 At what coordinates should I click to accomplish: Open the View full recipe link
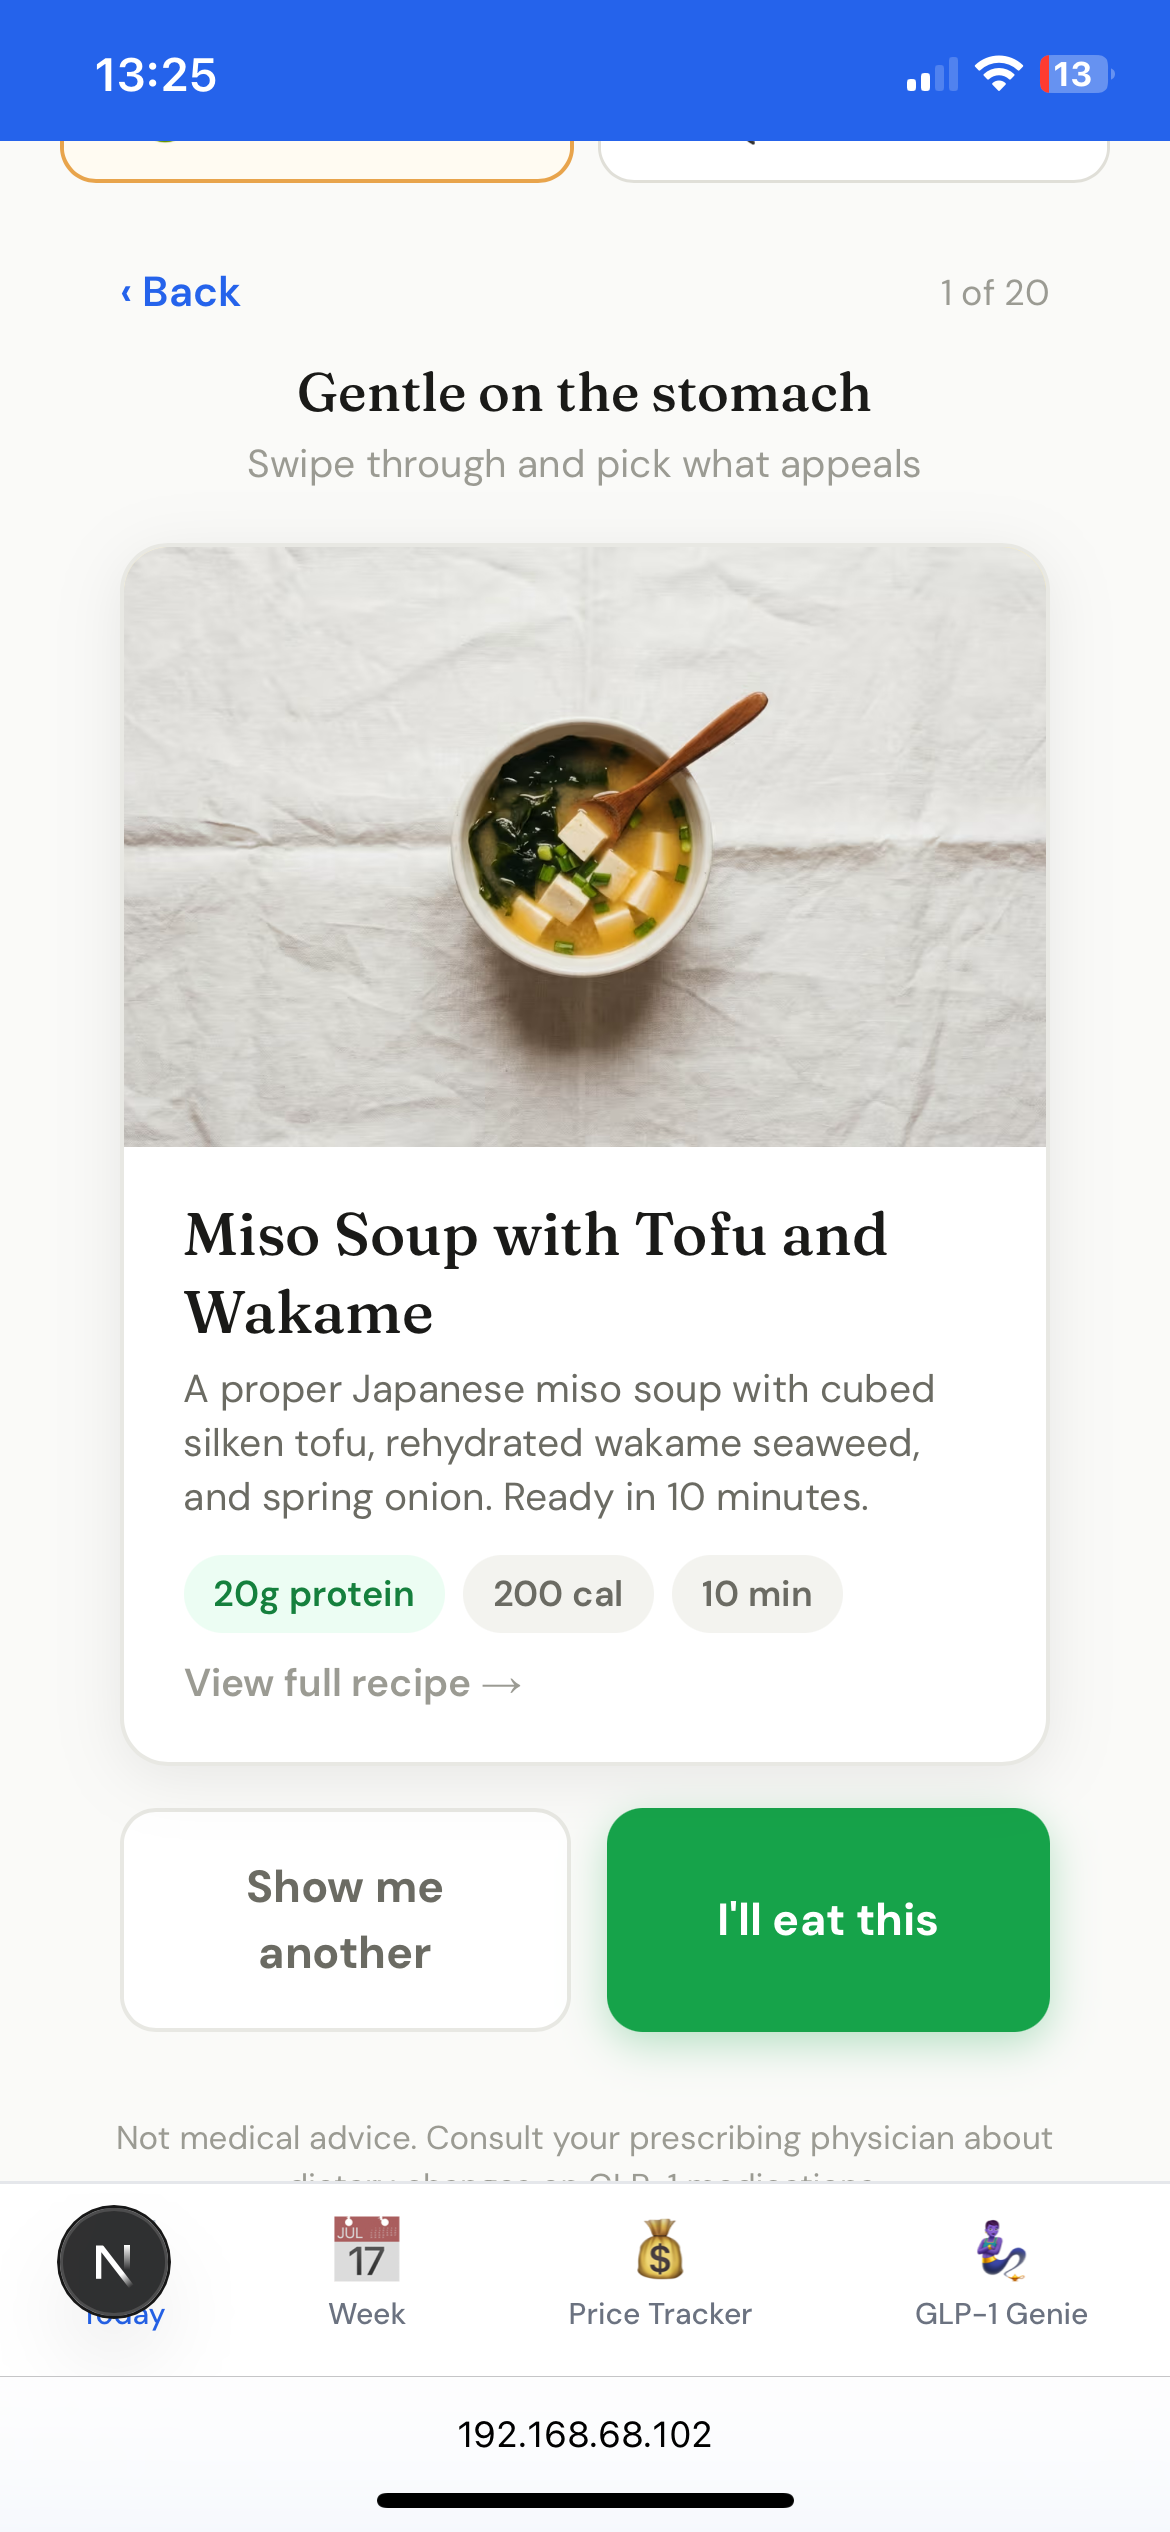coord(352,1683)
